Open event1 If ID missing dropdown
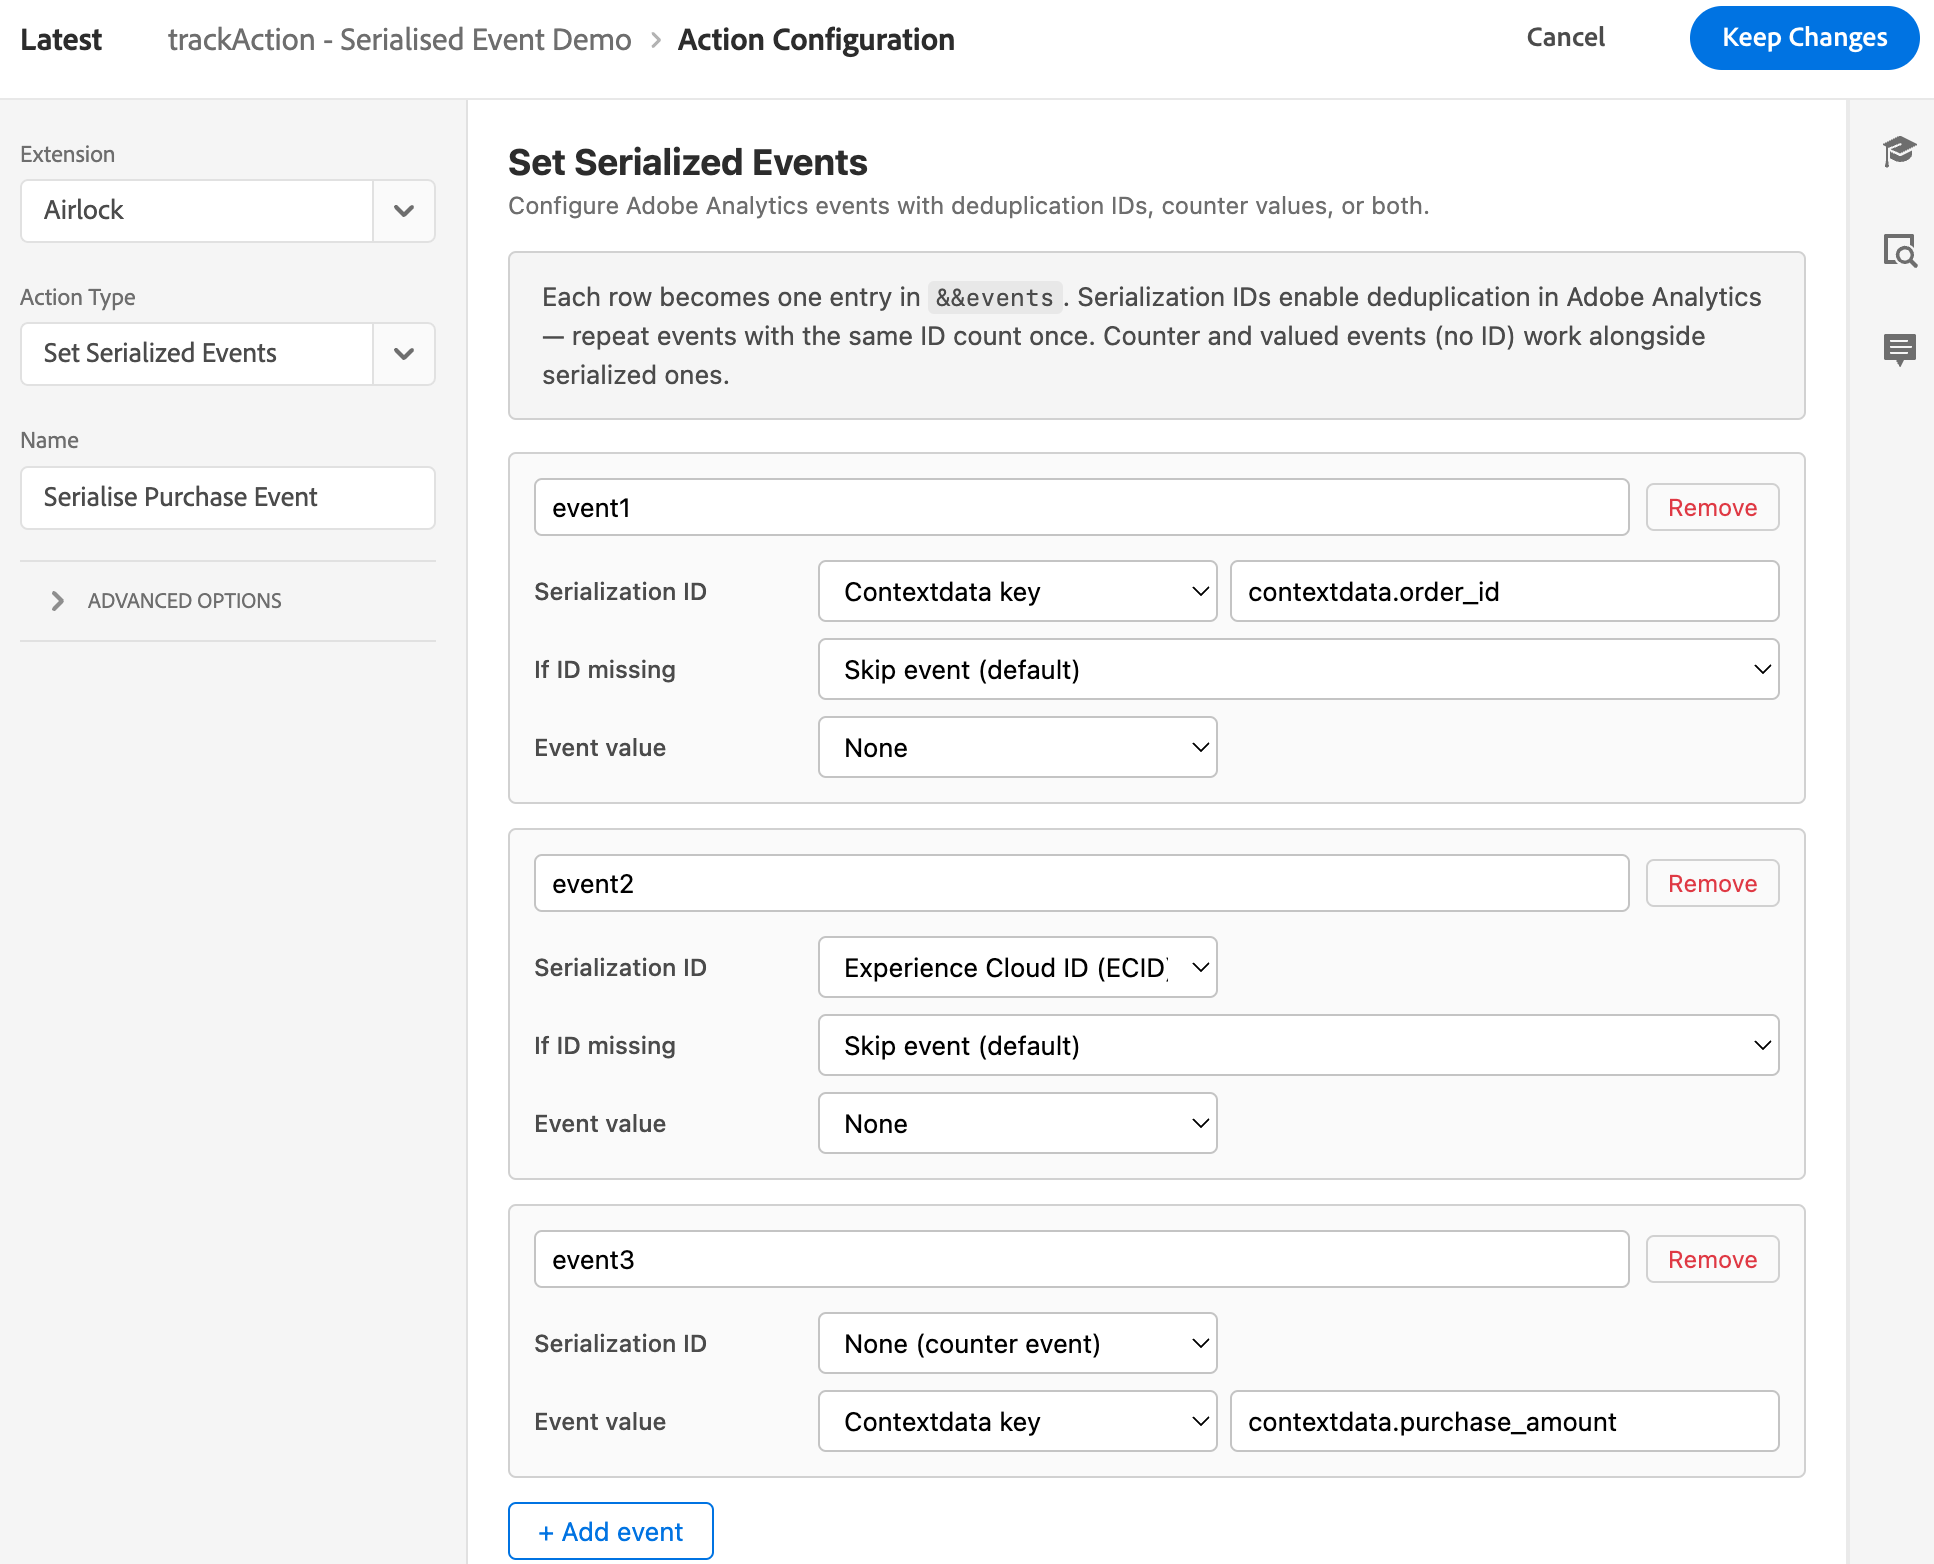This screenshot has height=1564, width=1934. pos(1298,669)
